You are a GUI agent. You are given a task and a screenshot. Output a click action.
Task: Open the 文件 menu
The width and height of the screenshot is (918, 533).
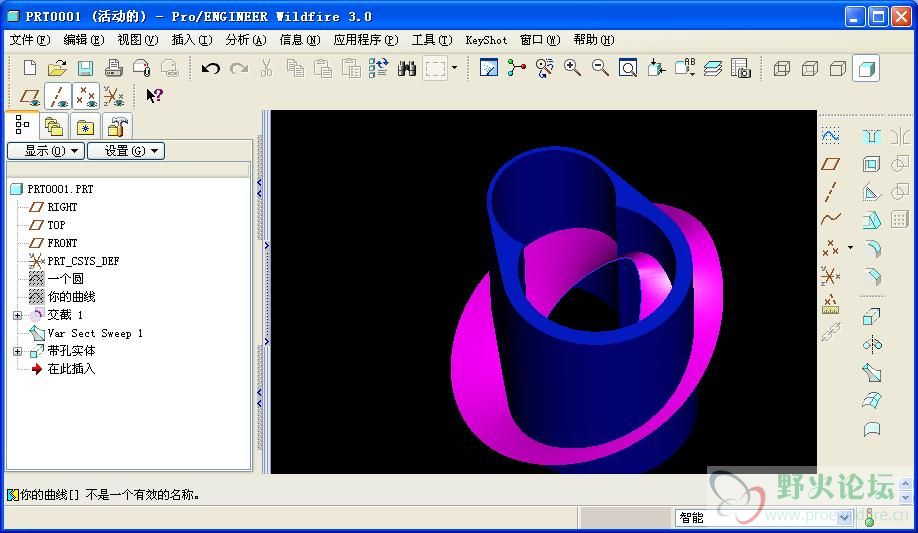30,40
